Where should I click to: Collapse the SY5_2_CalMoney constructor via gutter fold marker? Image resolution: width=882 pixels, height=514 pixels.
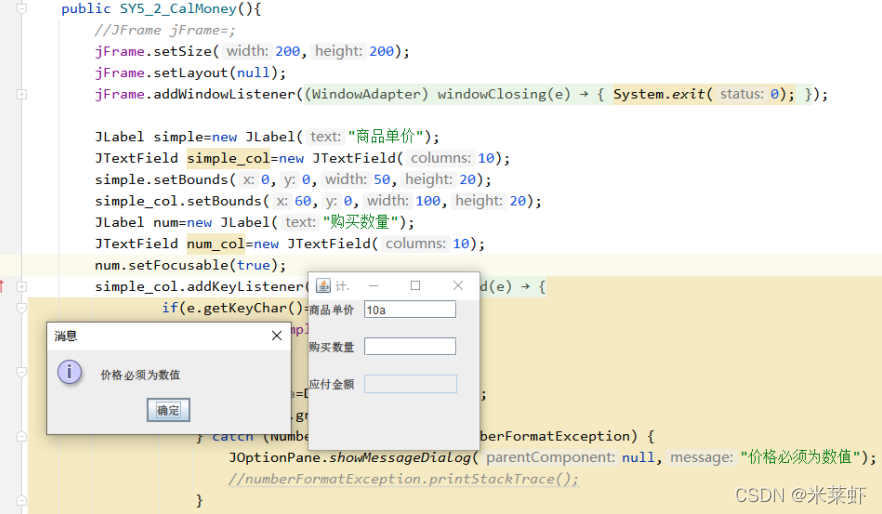click(21, 9)
